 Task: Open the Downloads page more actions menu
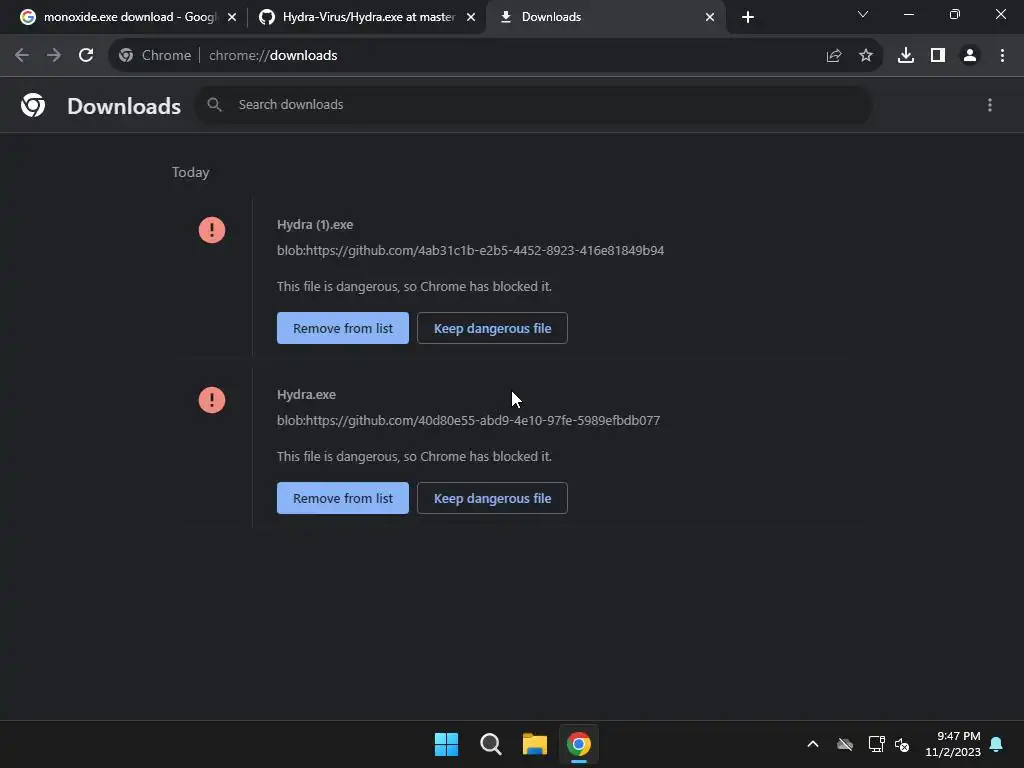coord(989,105)
